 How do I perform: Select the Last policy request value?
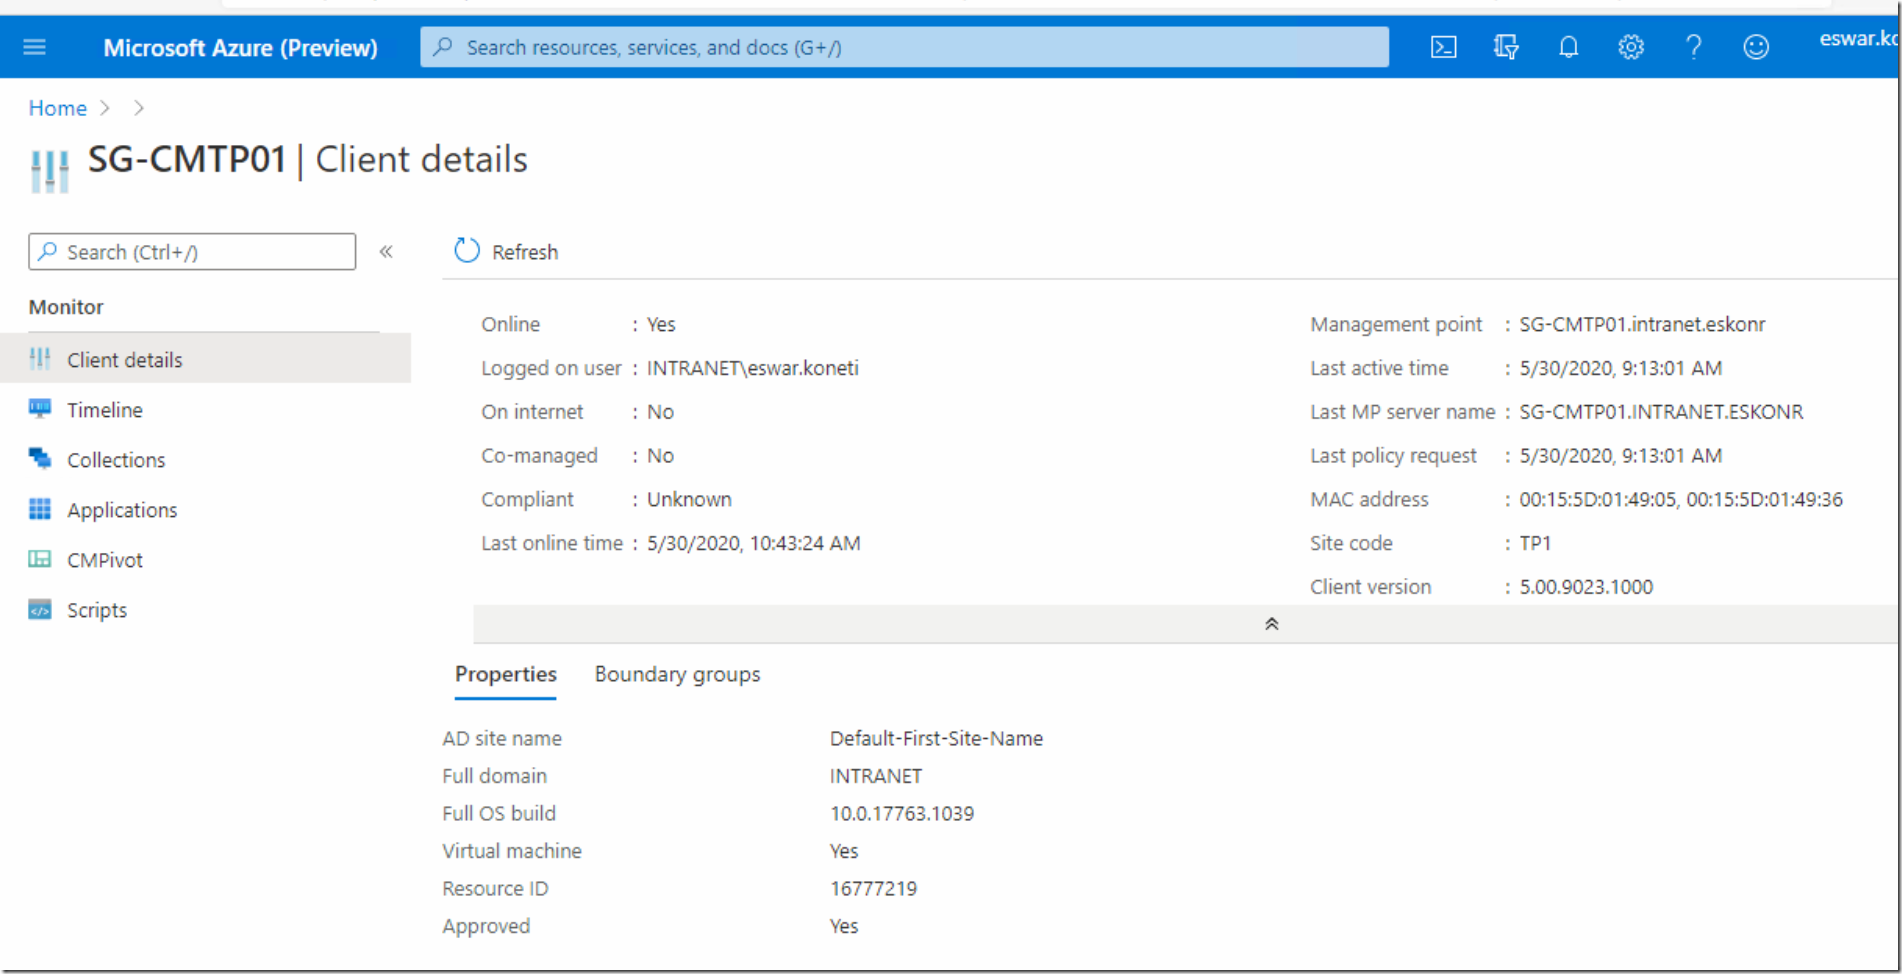pyautogui.click(x=1621, y=455)
